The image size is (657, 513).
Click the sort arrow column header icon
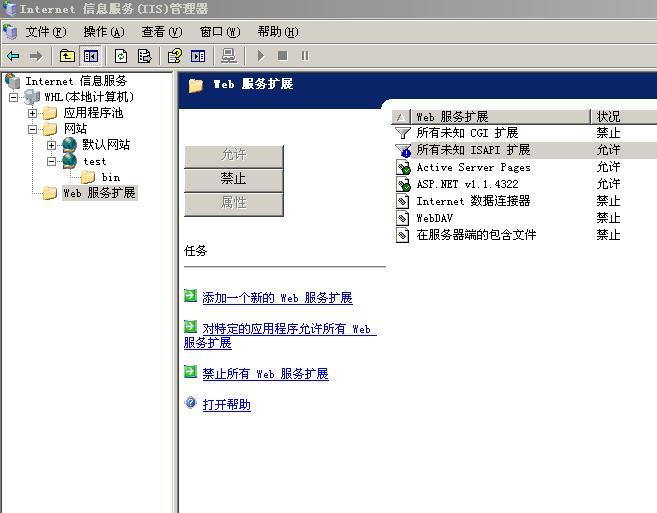point(401,117)
